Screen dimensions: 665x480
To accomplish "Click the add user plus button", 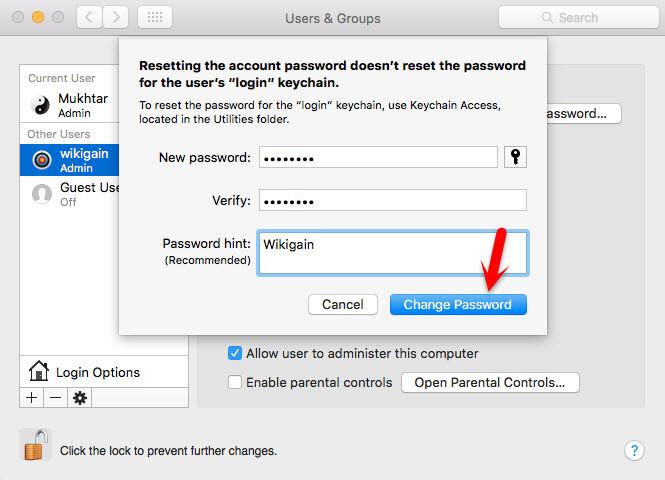I will point(31,397).
